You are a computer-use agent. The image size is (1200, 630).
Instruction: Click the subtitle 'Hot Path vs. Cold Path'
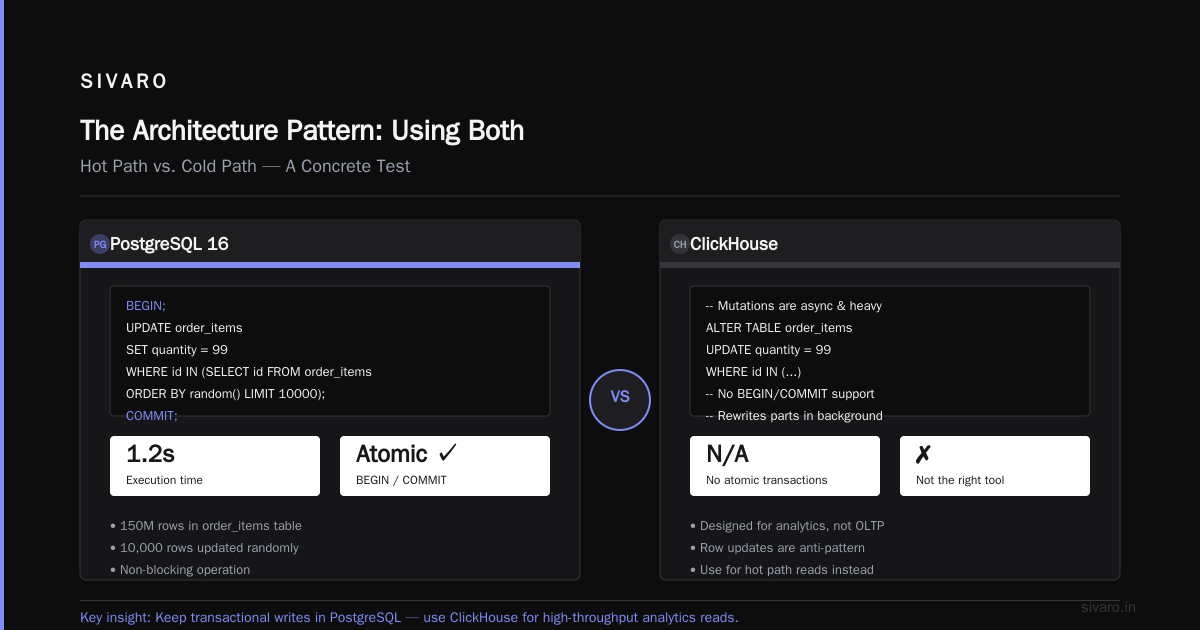[168, 166]
